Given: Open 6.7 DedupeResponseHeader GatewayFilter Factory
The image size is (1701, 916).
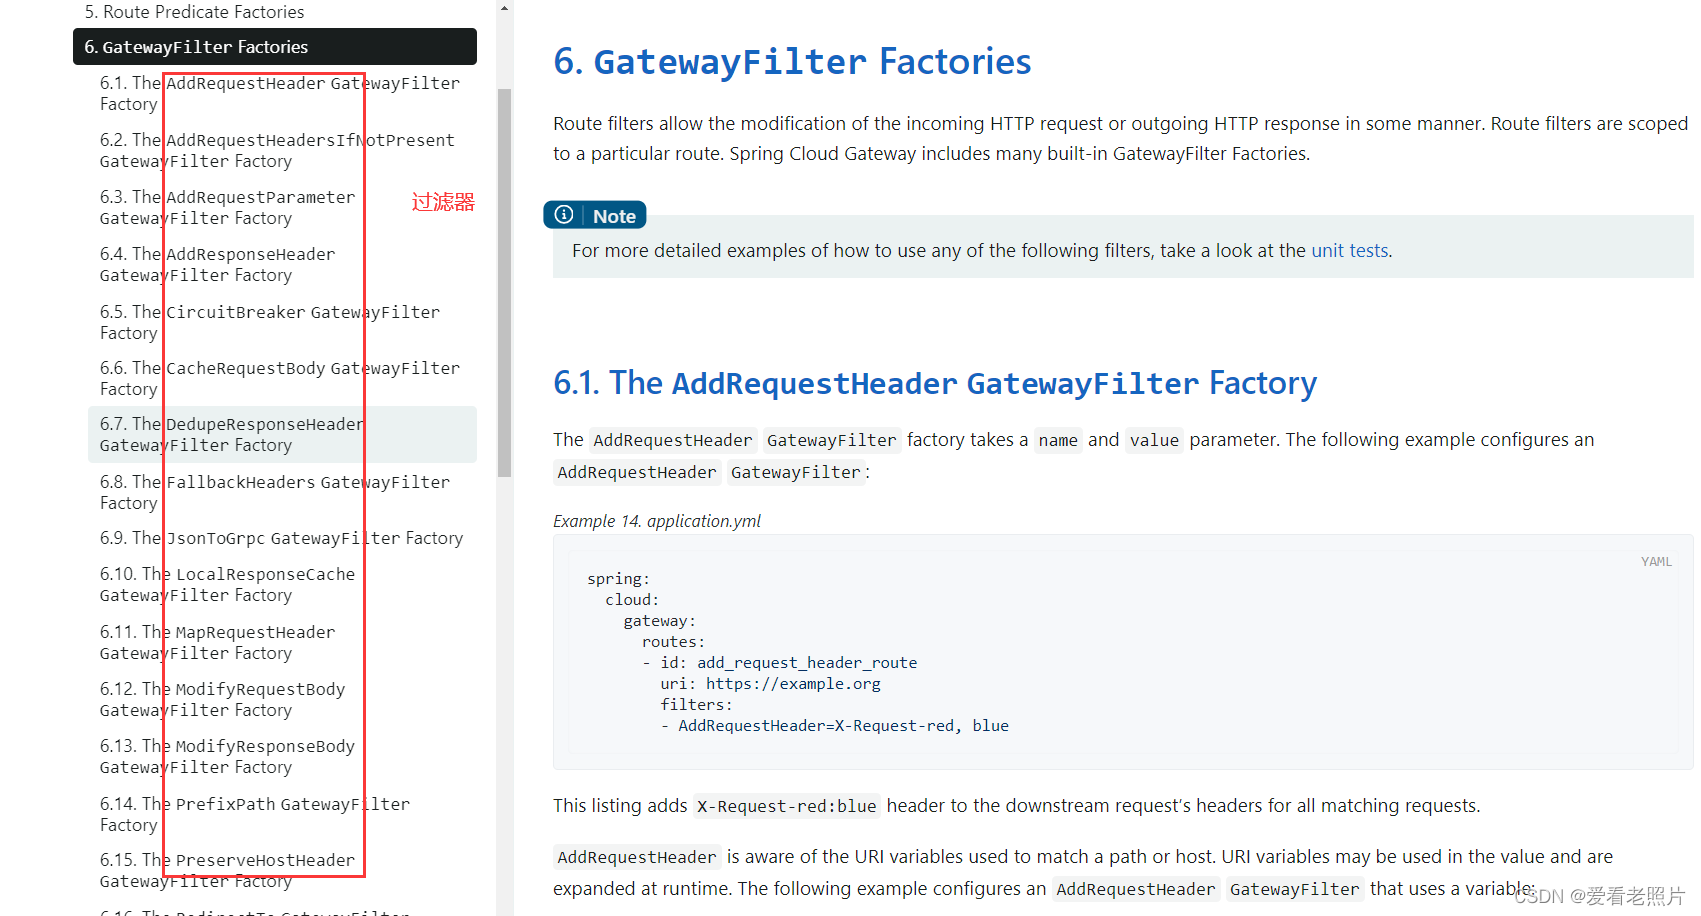Looking at the screenshot, I should [x=282, y=434].
